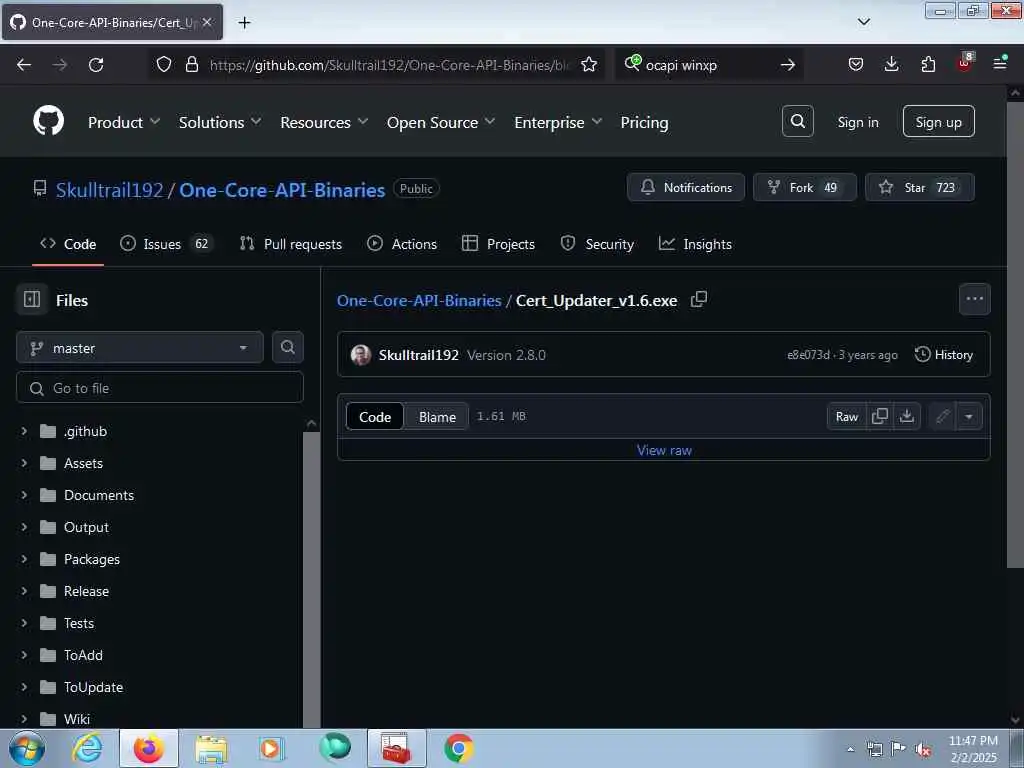Download raw file icon button
The image size is (1024, 768).
coord(907,416)
